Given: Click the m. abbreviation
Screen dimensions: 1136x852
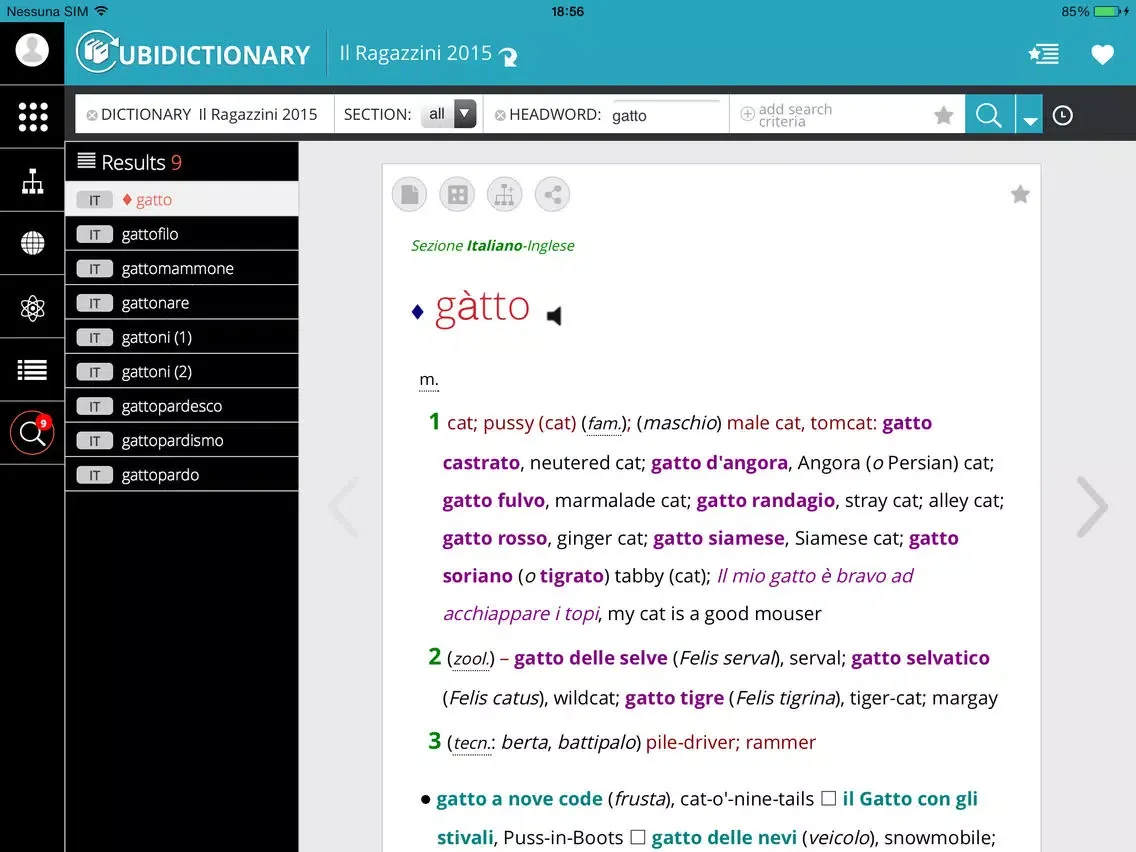Looking at the screenshot, I should pos(429,380).
